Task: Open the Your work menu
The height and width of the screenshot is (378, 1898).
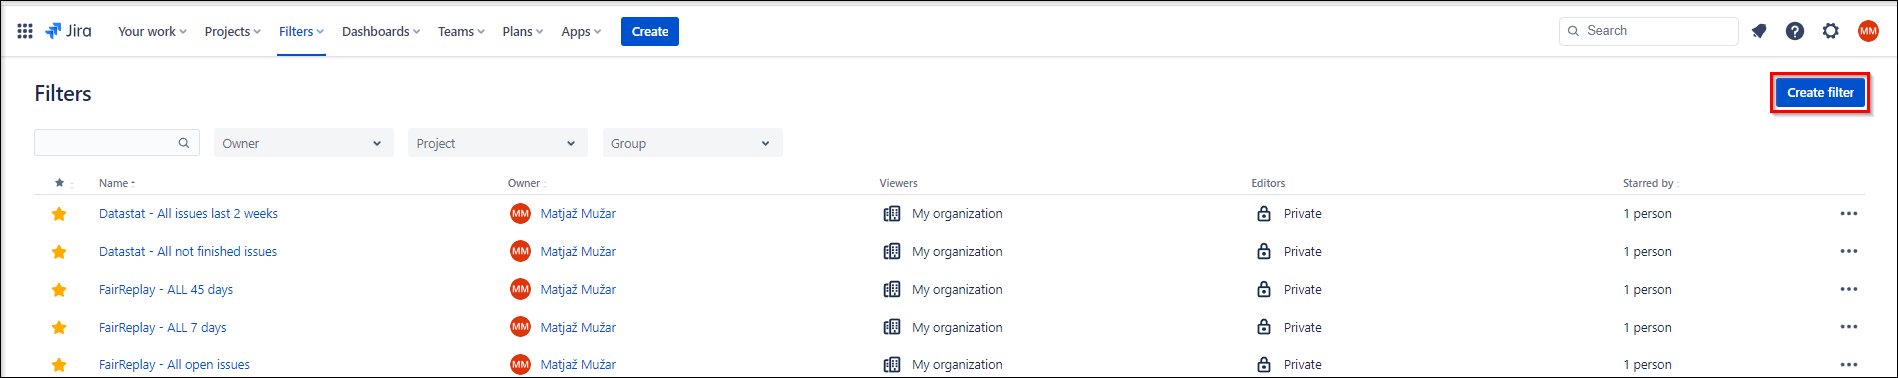Action: pyautogui.click(x=152, y=31)
